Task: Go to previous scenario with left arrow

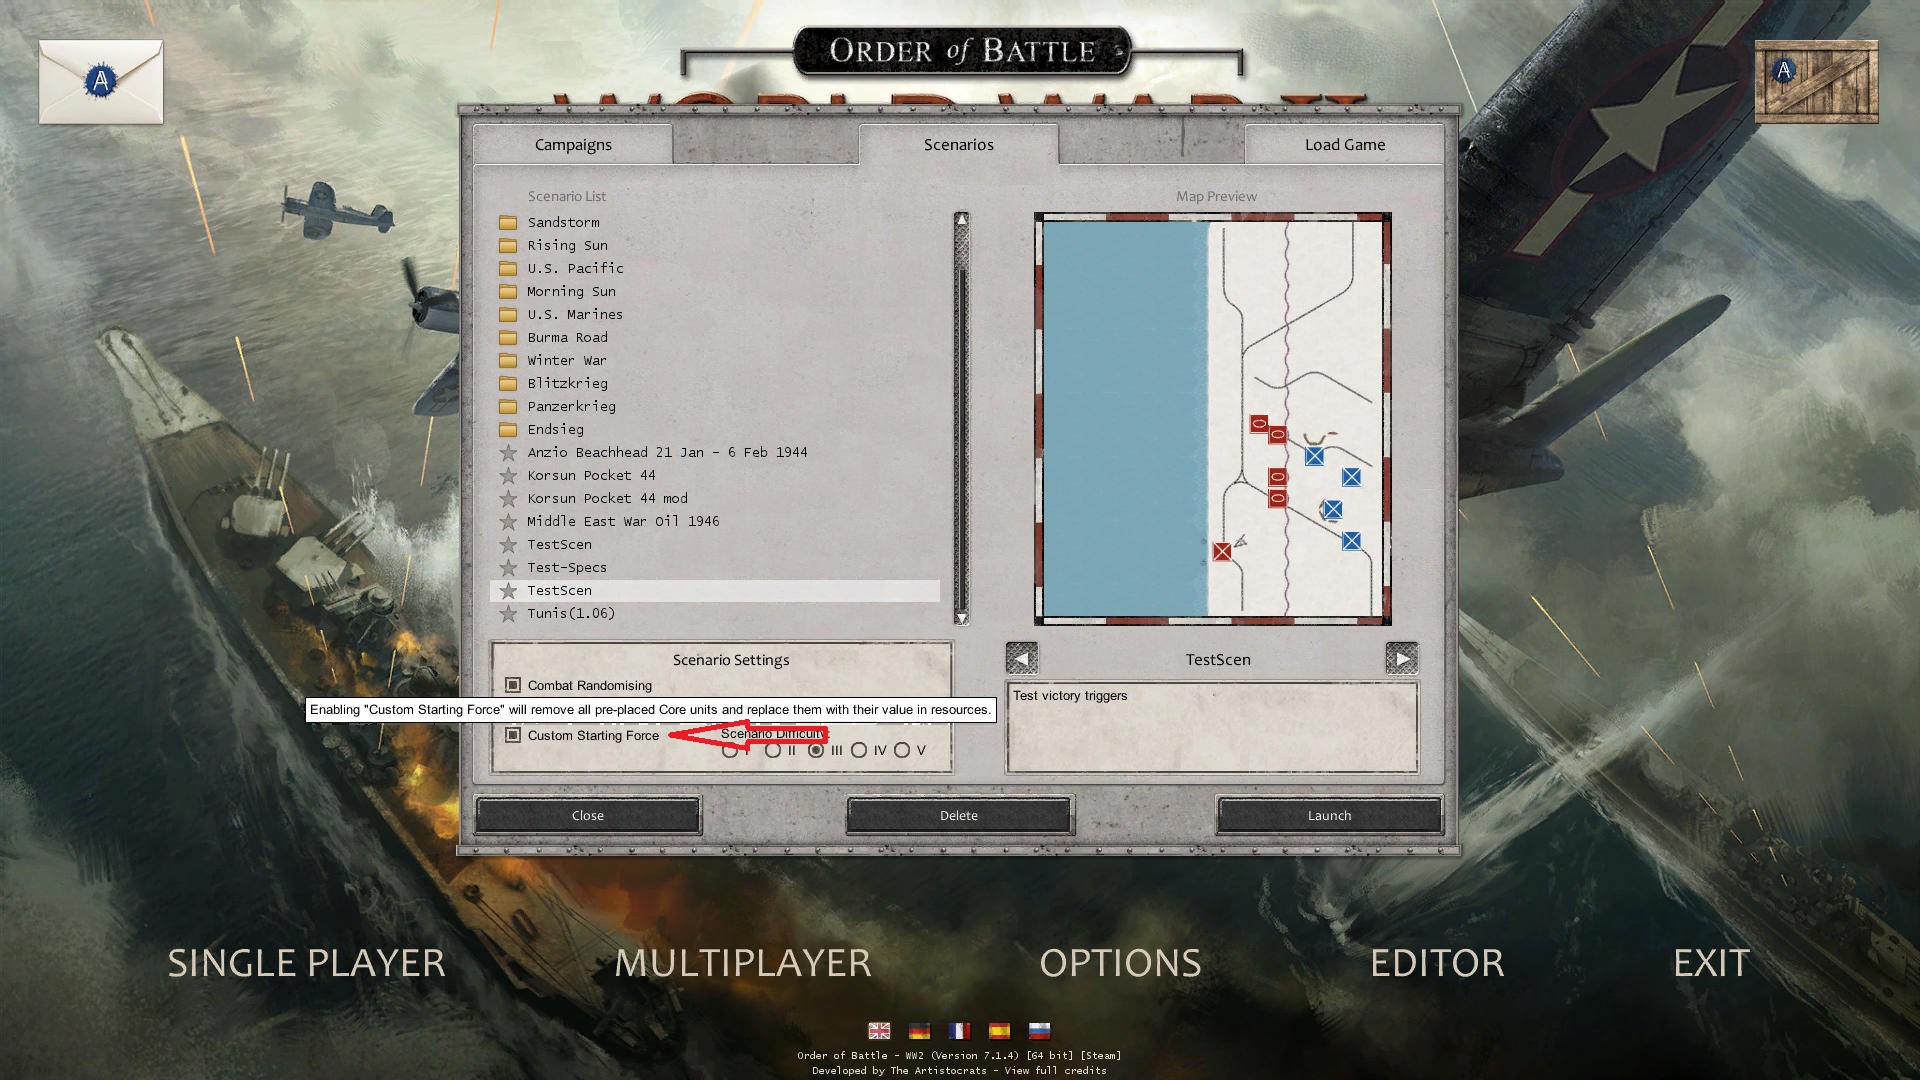Action: [1021, 659]
